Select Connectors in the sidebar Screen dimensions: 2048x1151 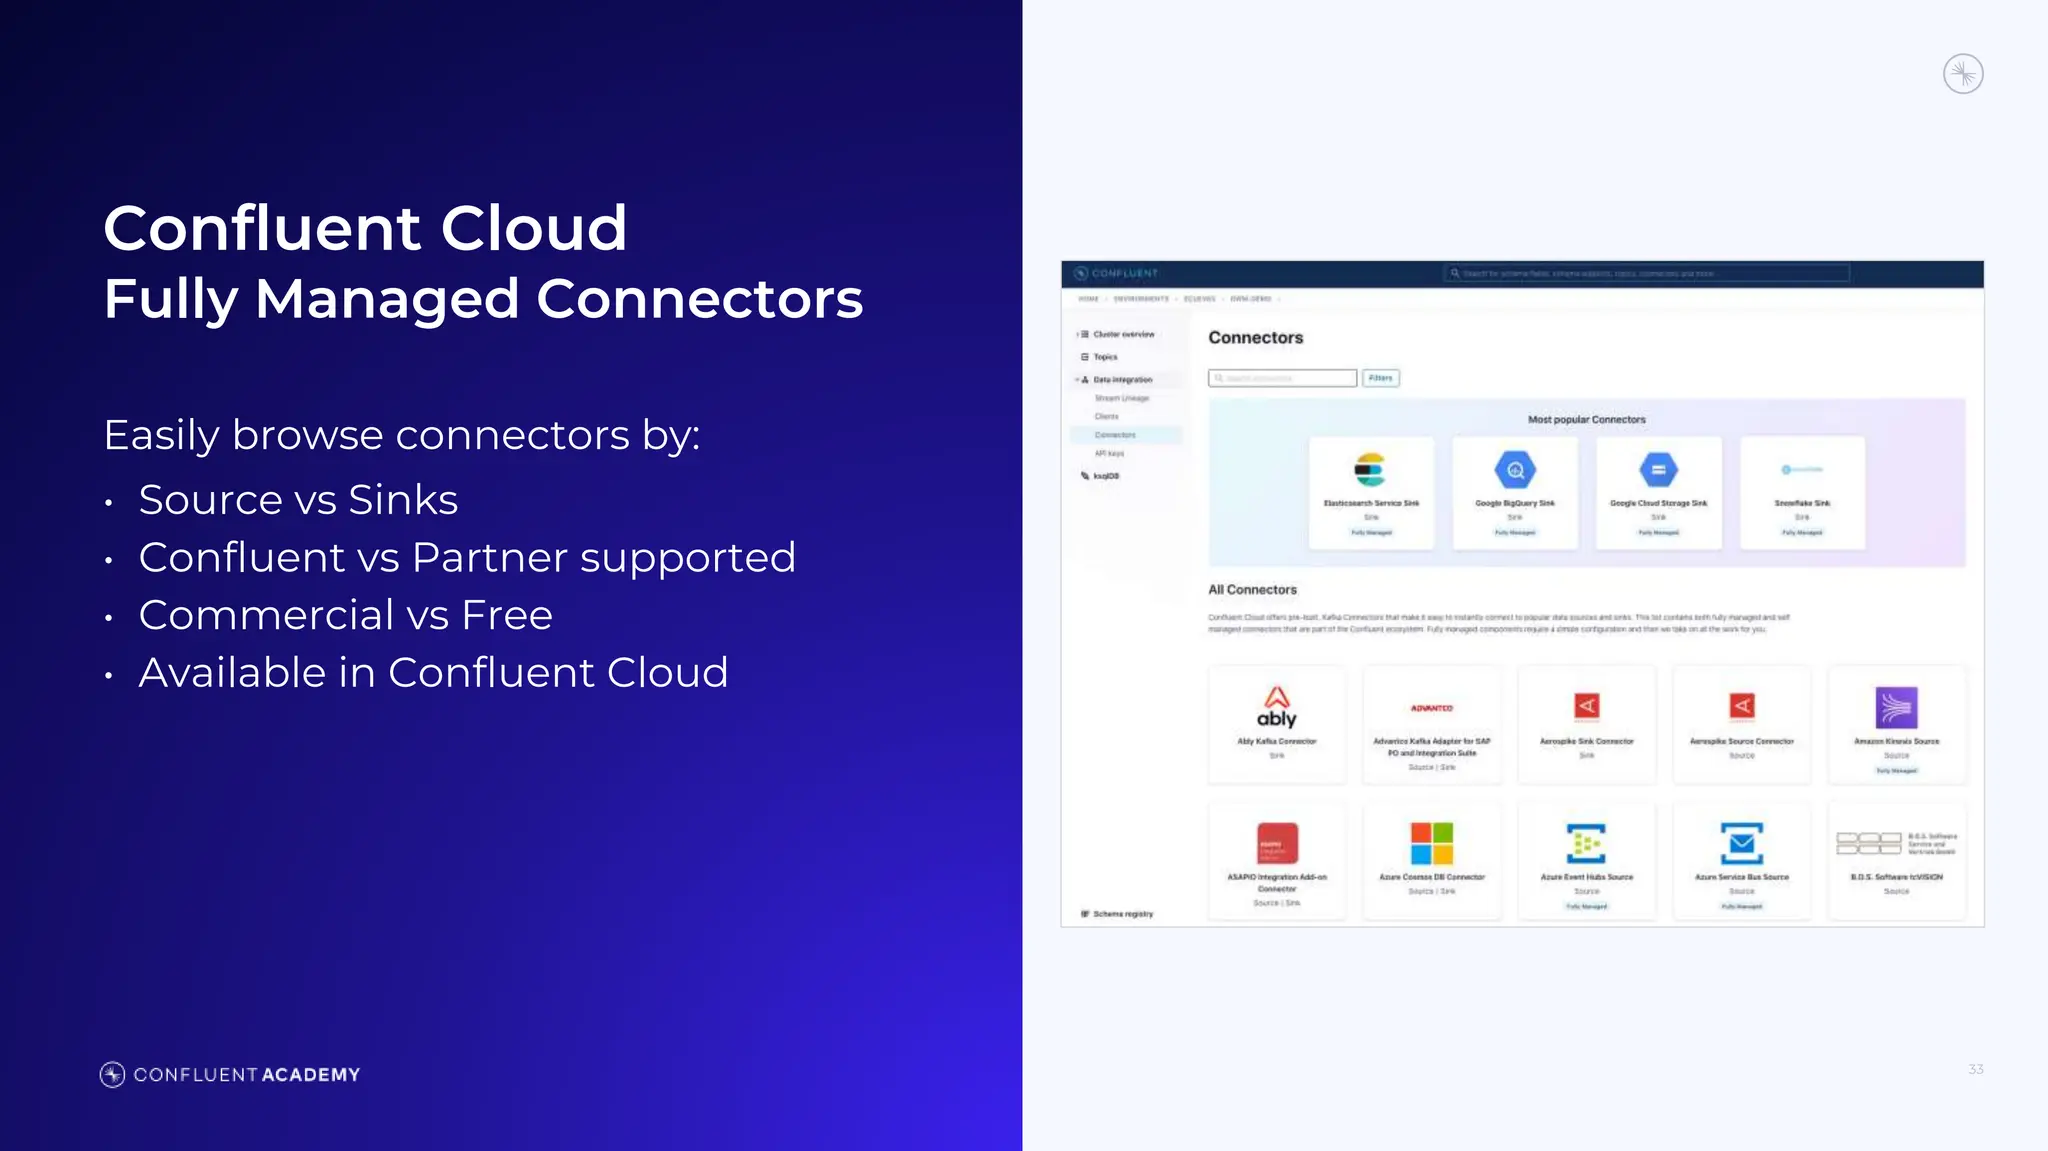click(1126, 435)
